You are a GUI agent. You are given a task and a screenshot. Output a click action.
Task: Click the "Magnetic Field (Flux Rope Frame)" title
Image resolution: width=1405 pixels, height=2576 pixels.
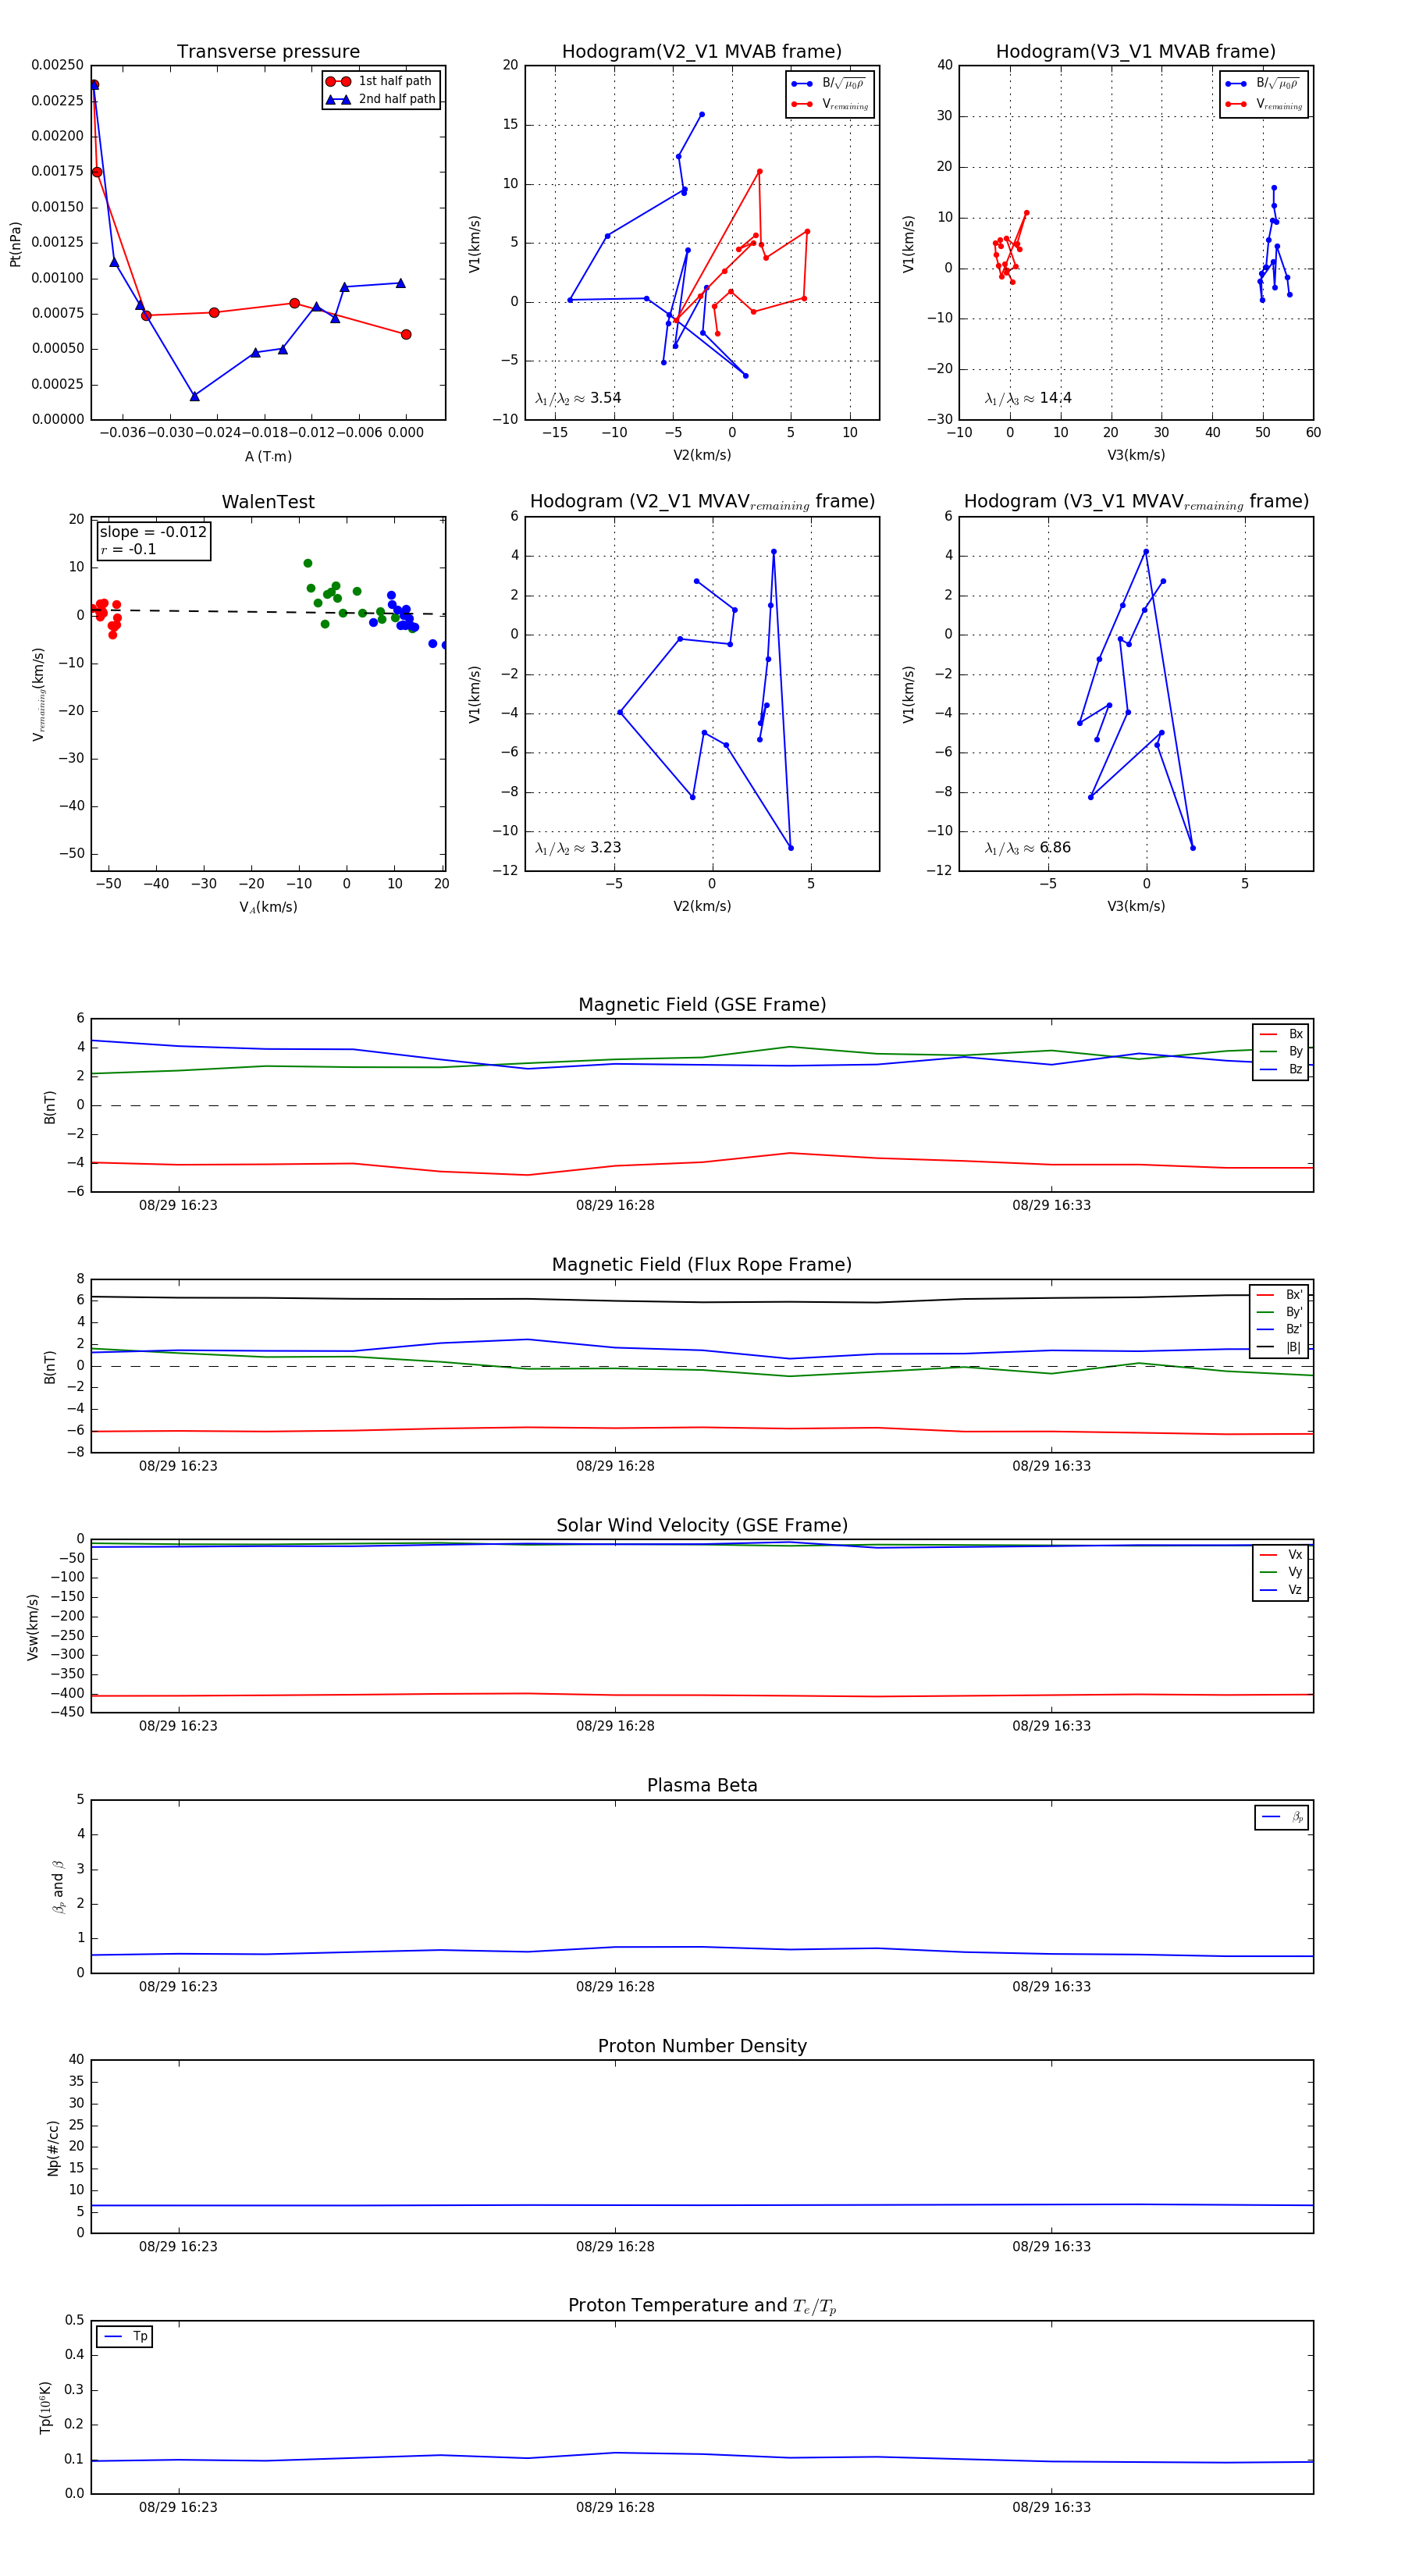coord(702,1265)
